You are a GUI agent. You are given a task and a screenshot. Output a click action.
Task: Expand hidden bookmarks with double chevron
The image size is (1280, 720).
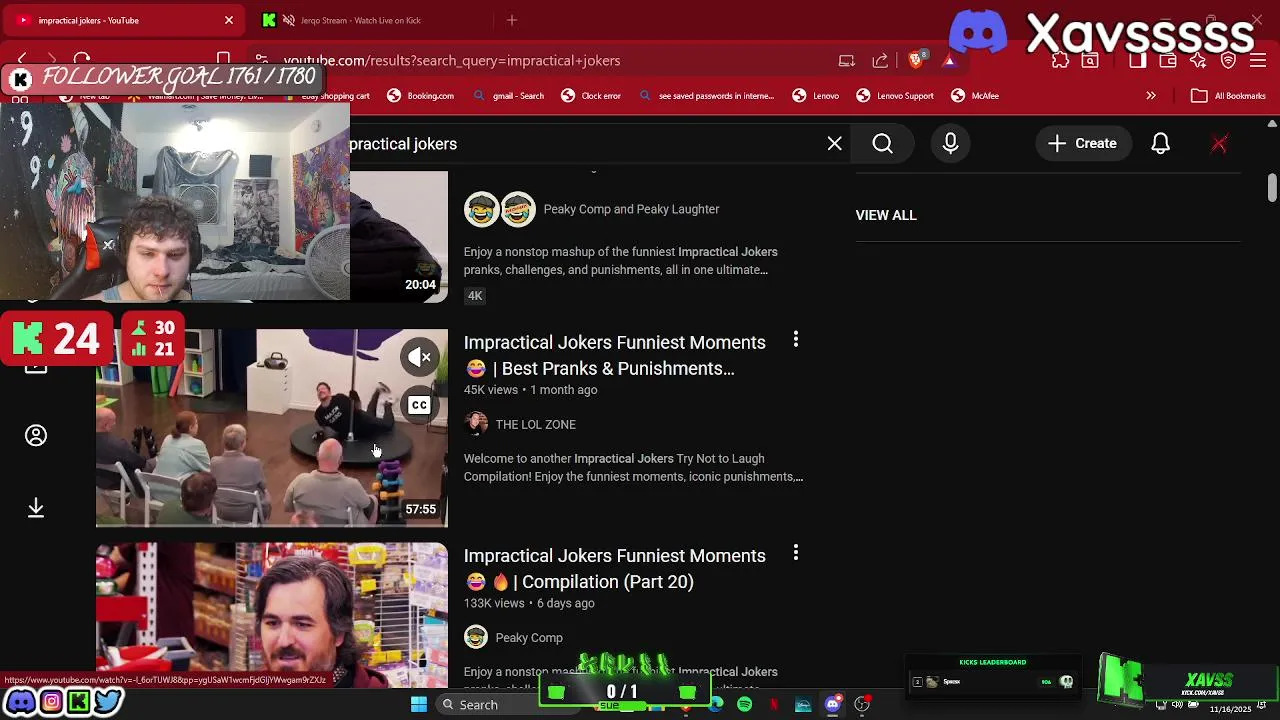[1151, 96]
